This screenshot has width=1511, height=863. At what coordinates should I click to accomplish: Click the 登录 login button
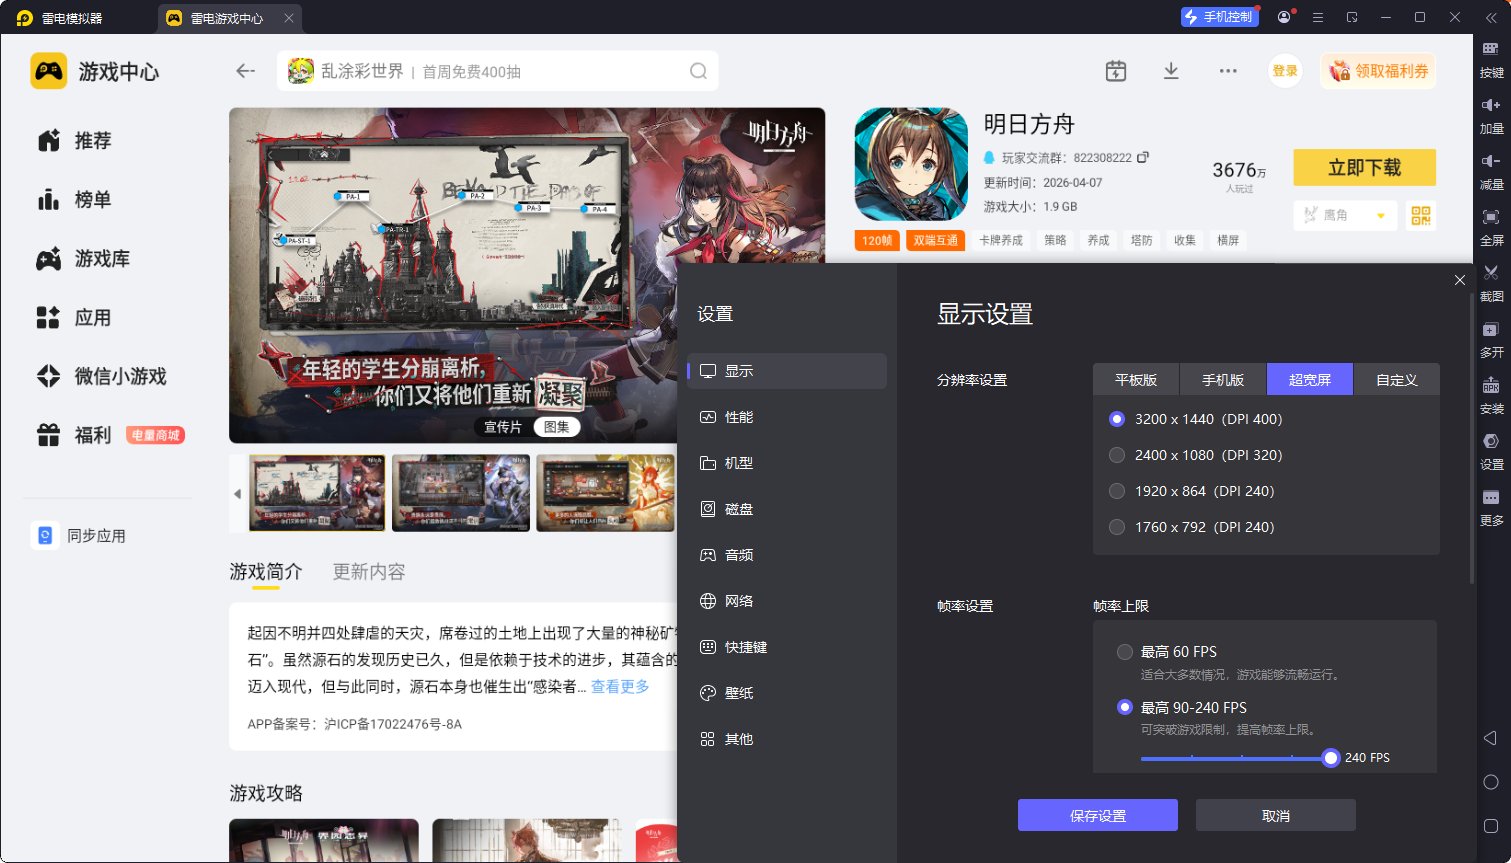(1285, 71)
